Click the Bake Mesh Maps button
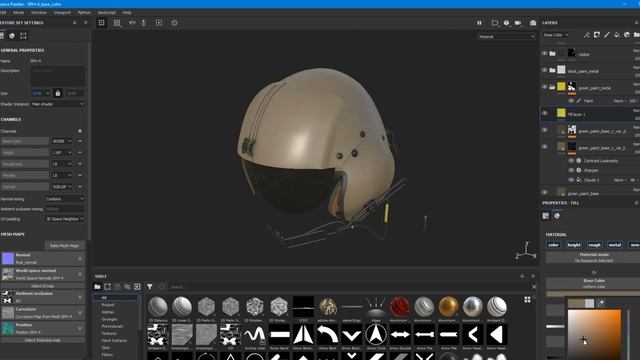Viewport: 640px width, 360px height. coord(64,246)
